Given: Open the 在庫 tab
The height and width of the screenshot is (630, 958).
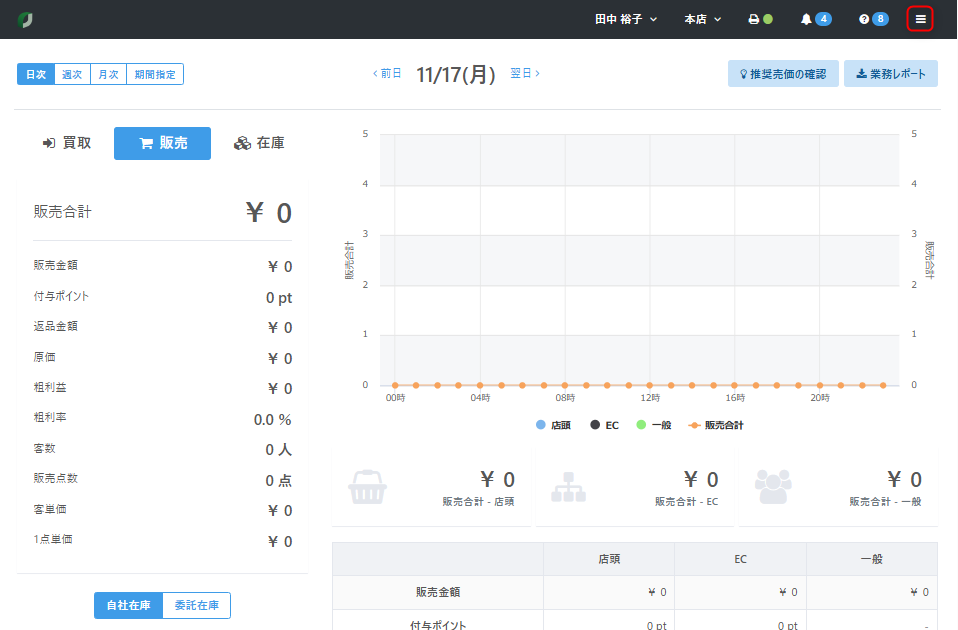Looking at the screenshot, I should tap(259, 143).
